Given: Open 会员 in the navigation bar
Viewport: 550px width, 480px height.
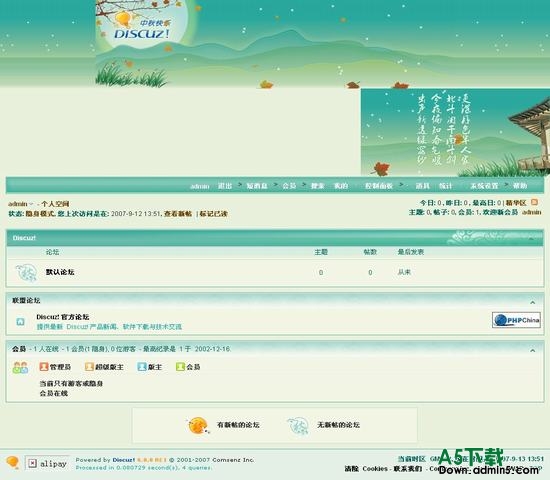Looking at the screenshot, I should [x=289, y=186].
